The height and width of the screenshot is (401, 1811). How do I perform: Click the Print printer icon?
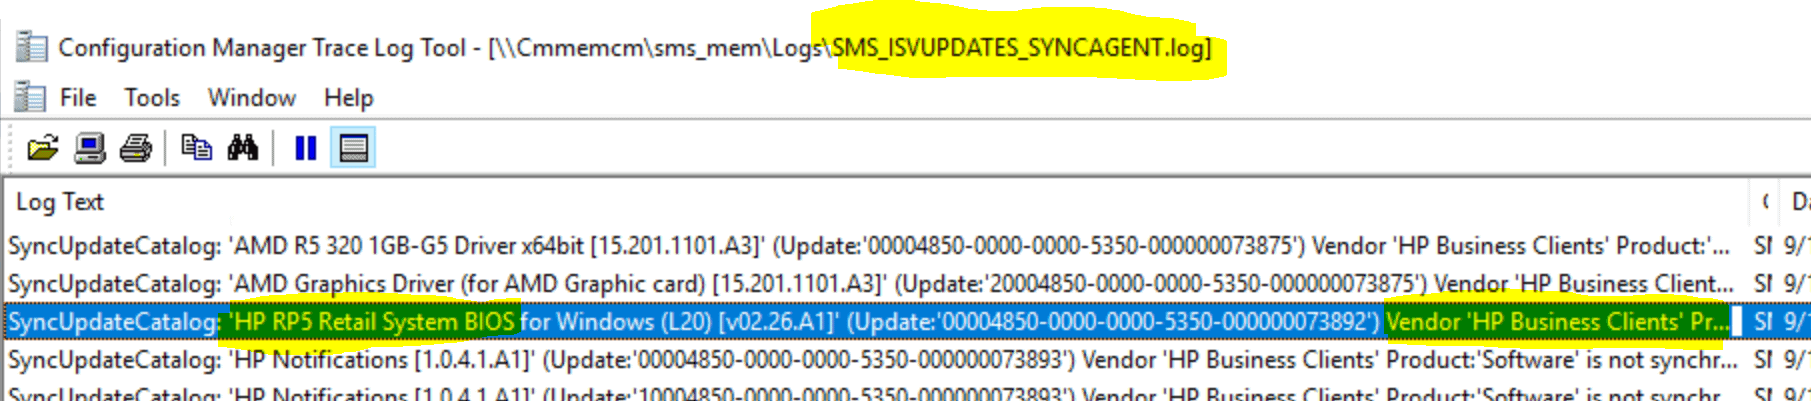point(136,149)
